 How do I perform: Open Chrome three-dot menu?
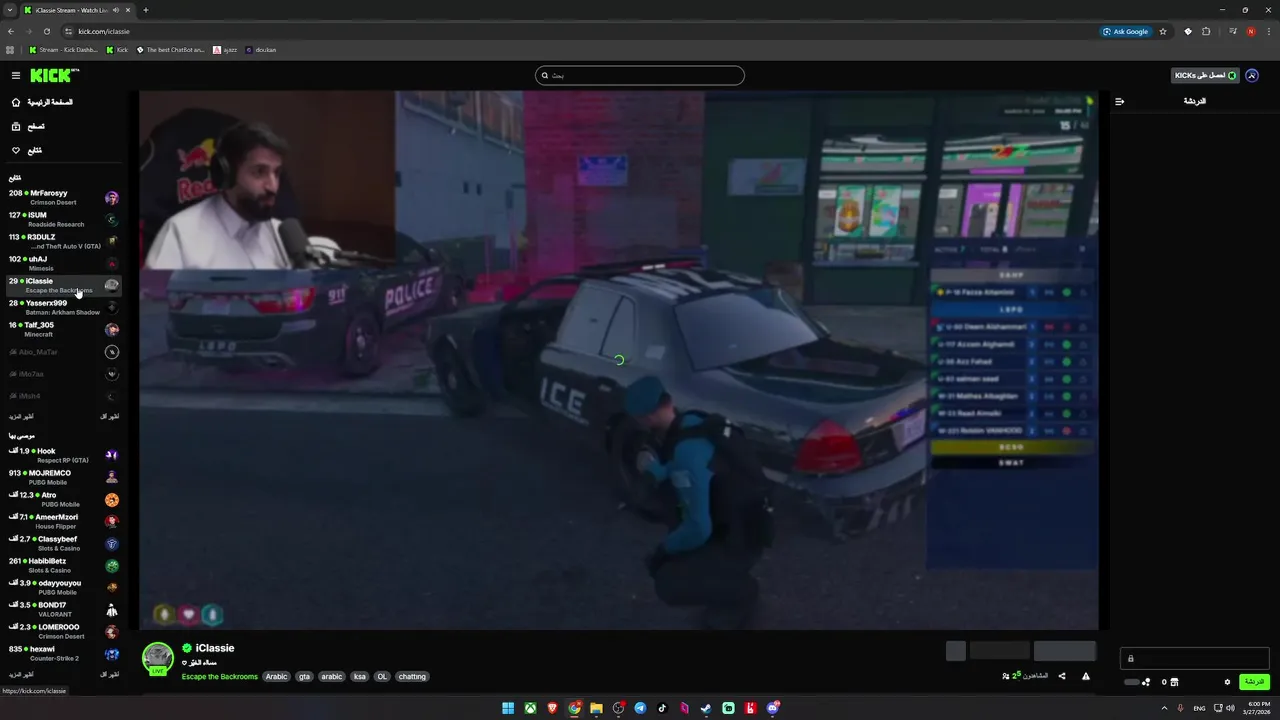point(1269,31)
